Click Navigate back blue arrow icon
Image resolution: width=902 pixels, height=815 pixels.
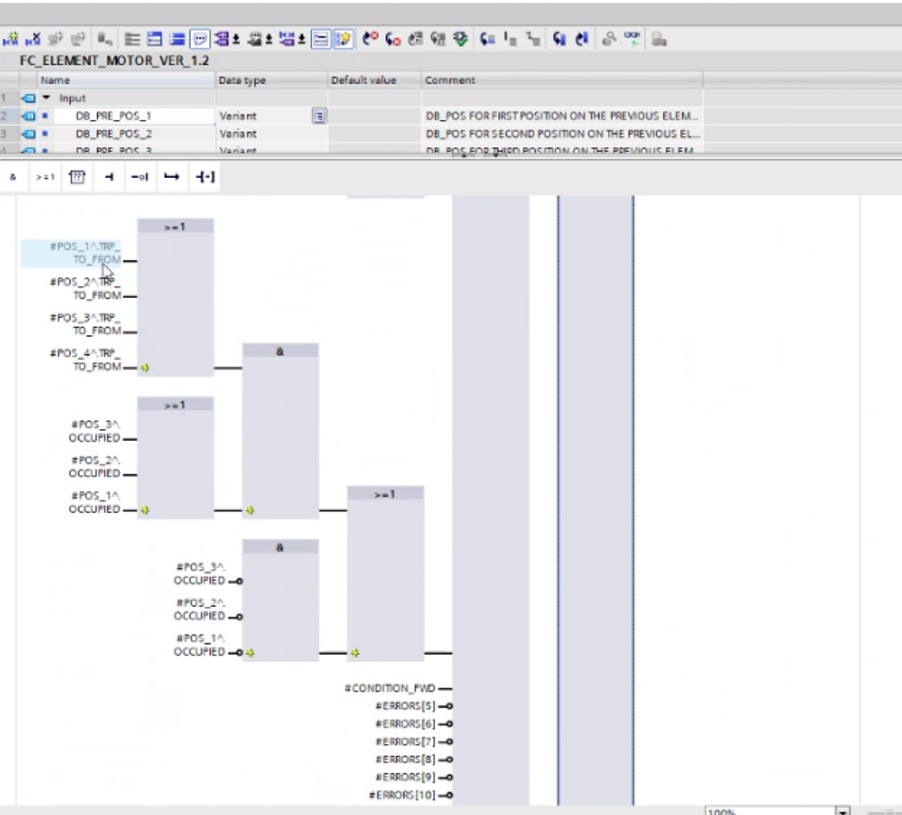559,39
